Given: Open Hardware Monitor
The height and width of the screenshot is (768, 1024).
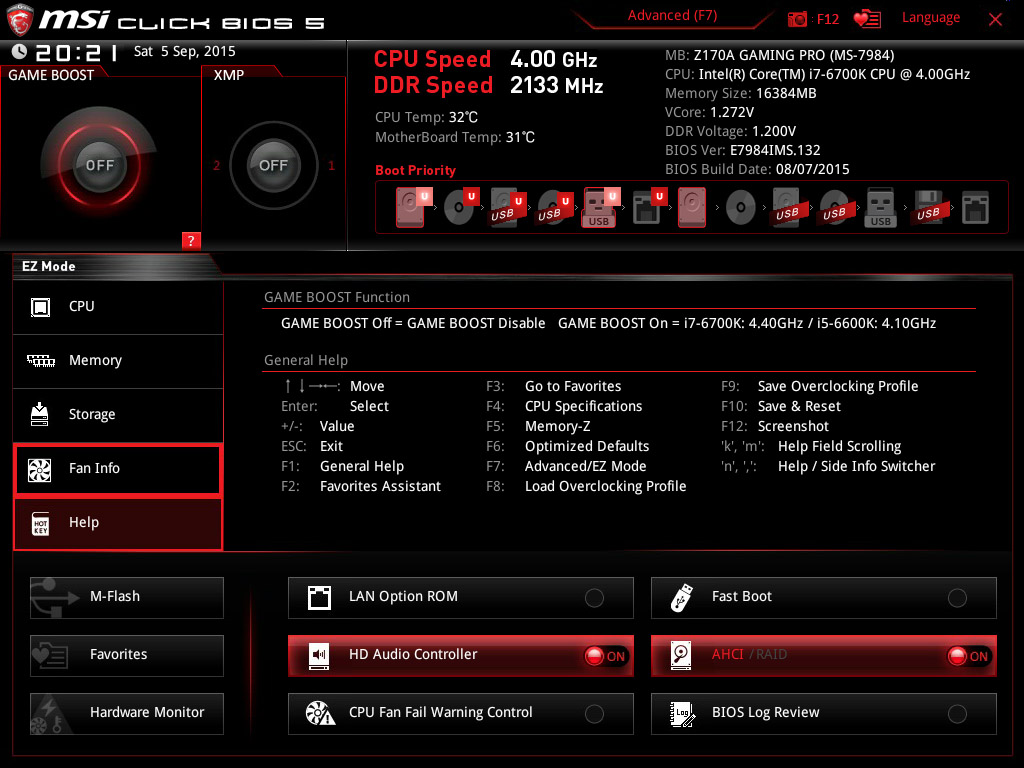Looking at the screenshot, I should pos(127,714).
